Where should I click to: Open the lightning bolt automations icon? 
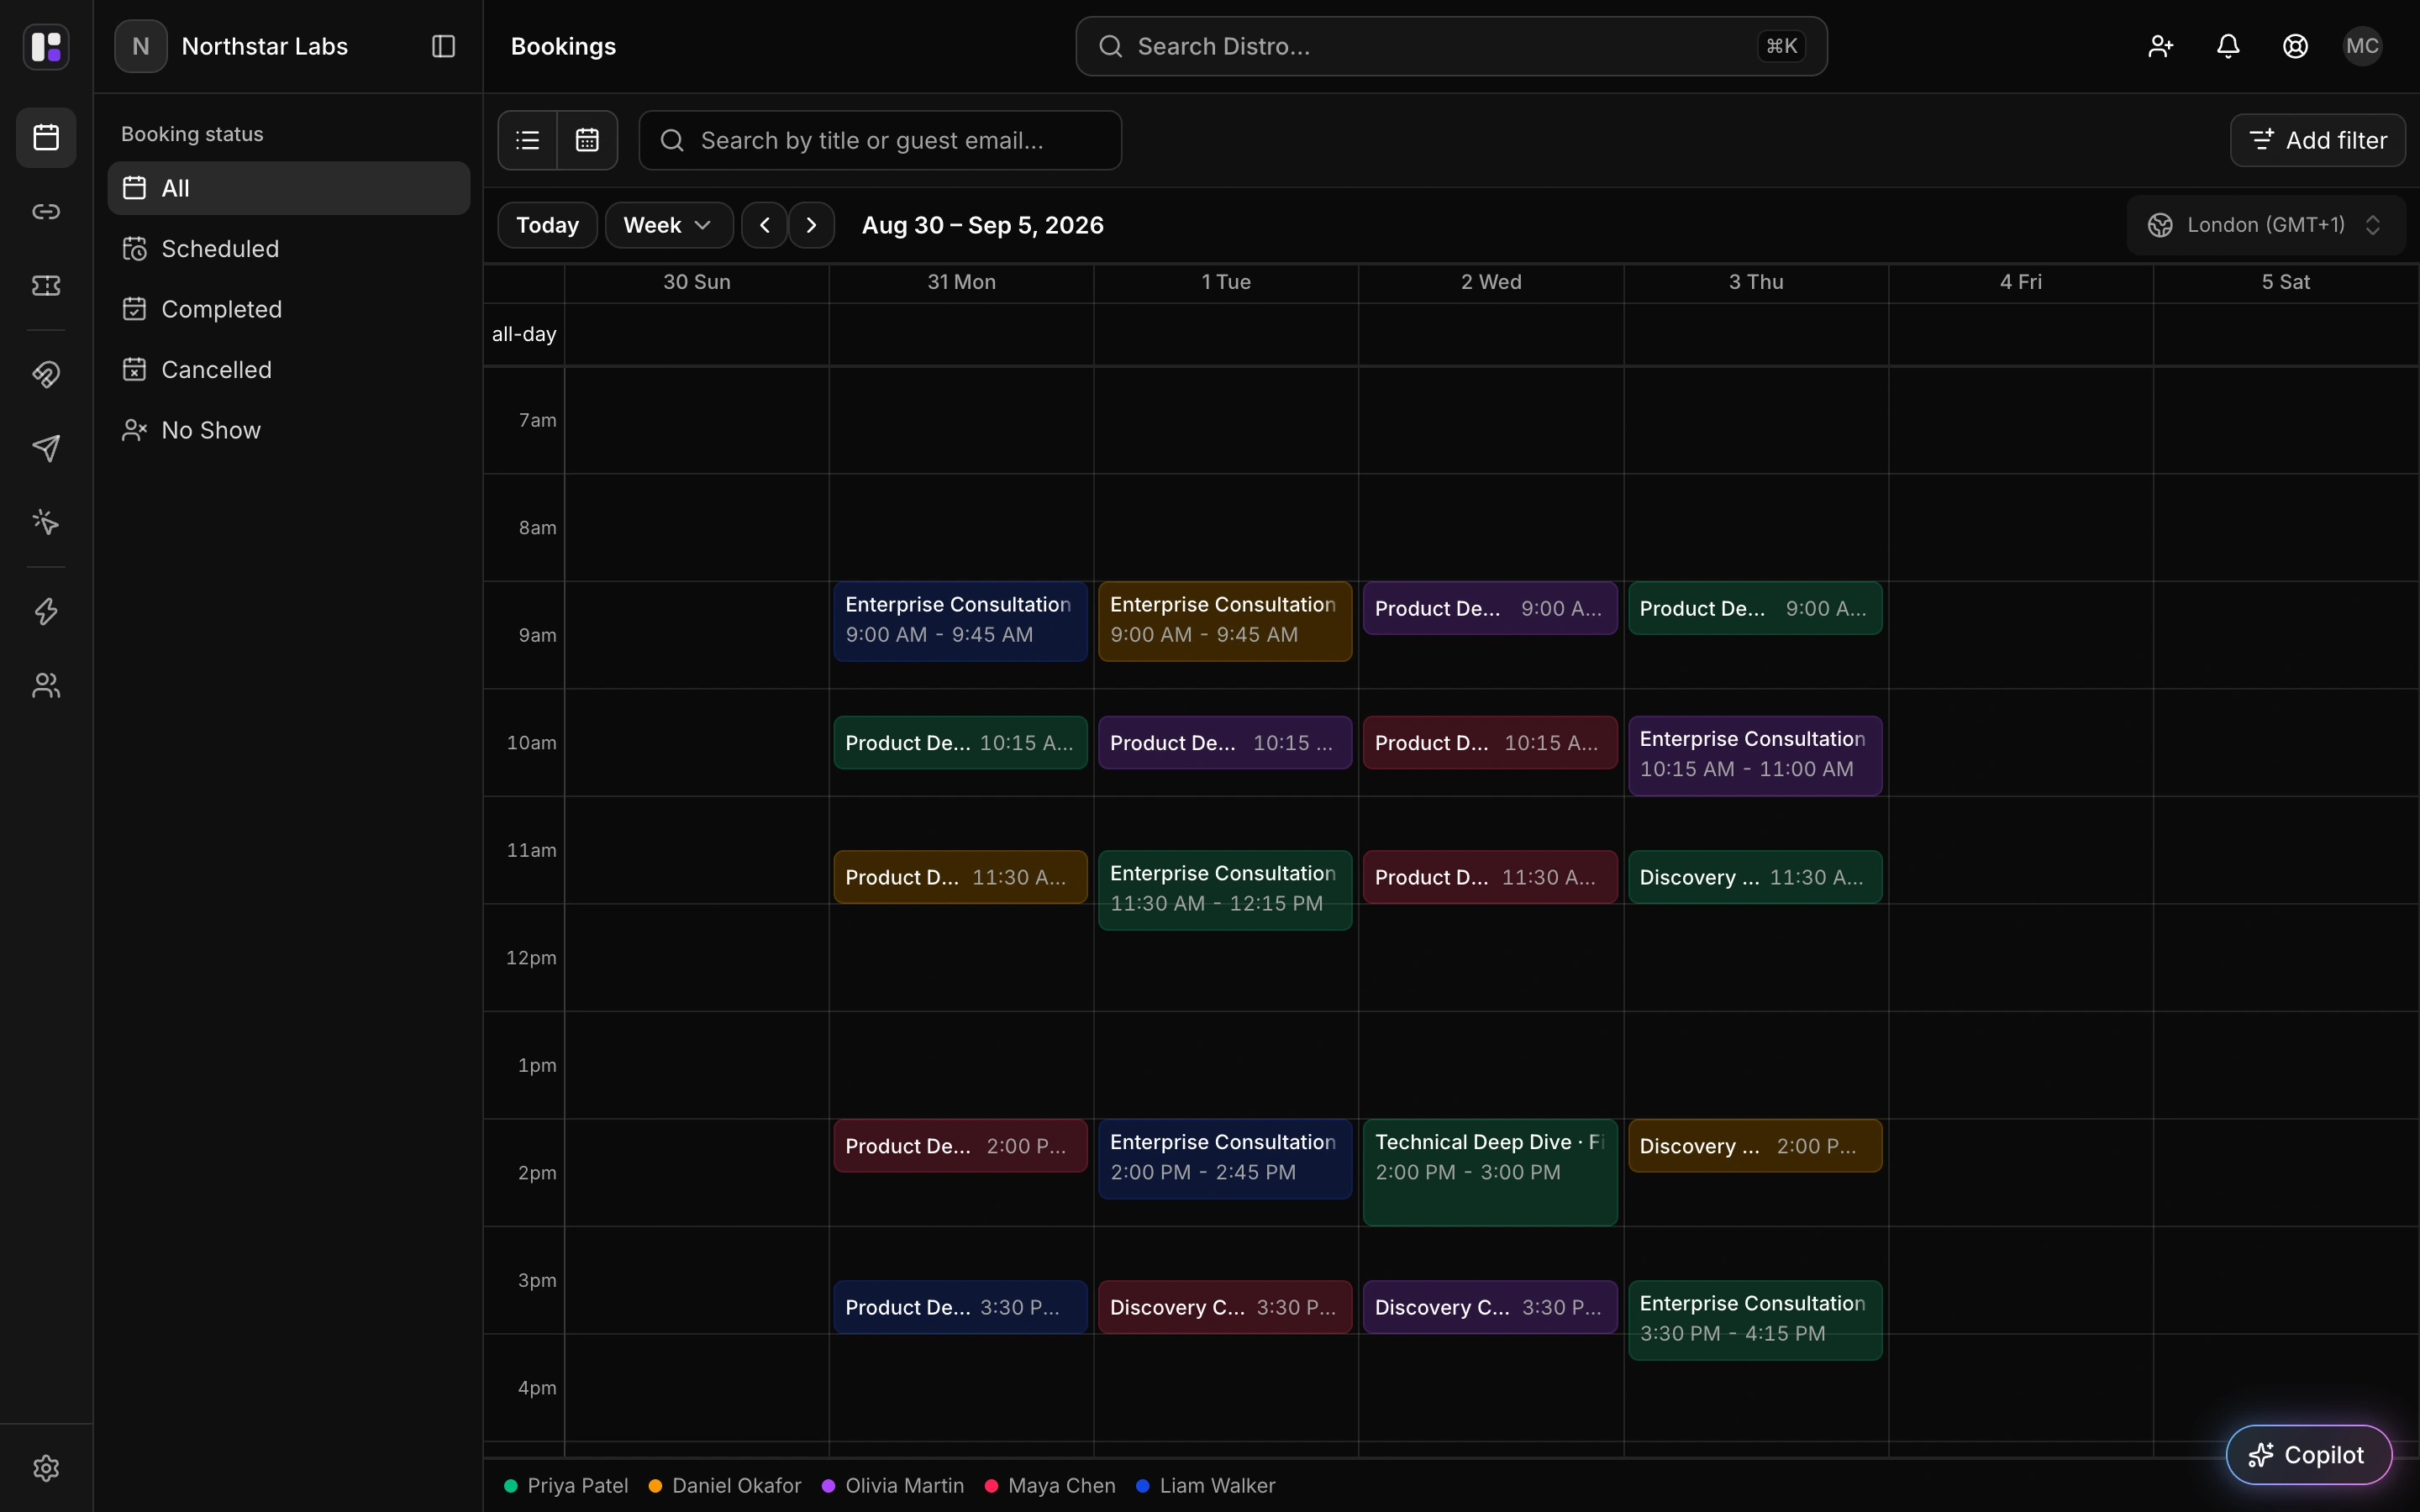point(46,611)
